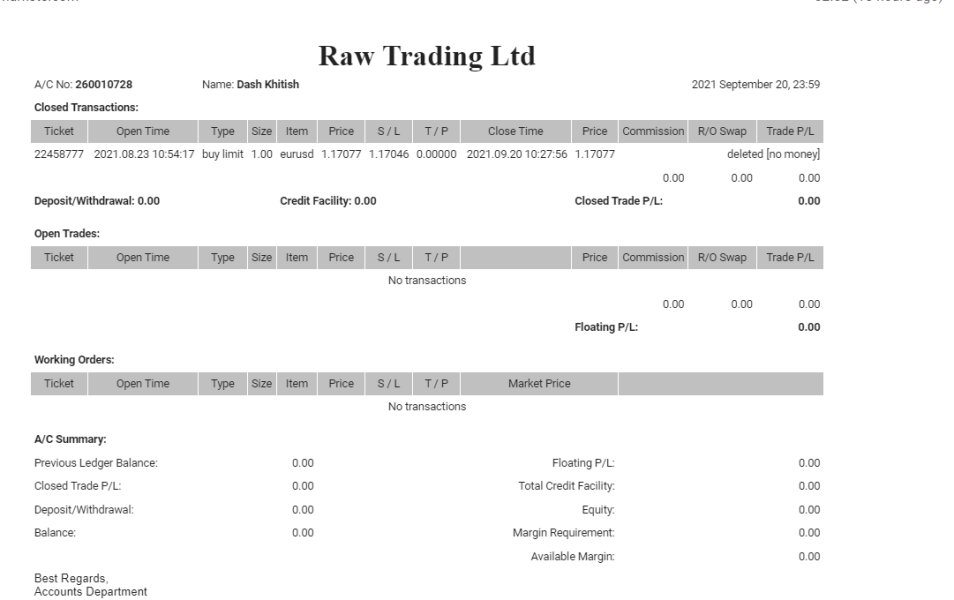The height and width of the screenshot is (600, 954).
Task: Click the Floating P/L label under Open Trades
Action: tap(606, 327)
